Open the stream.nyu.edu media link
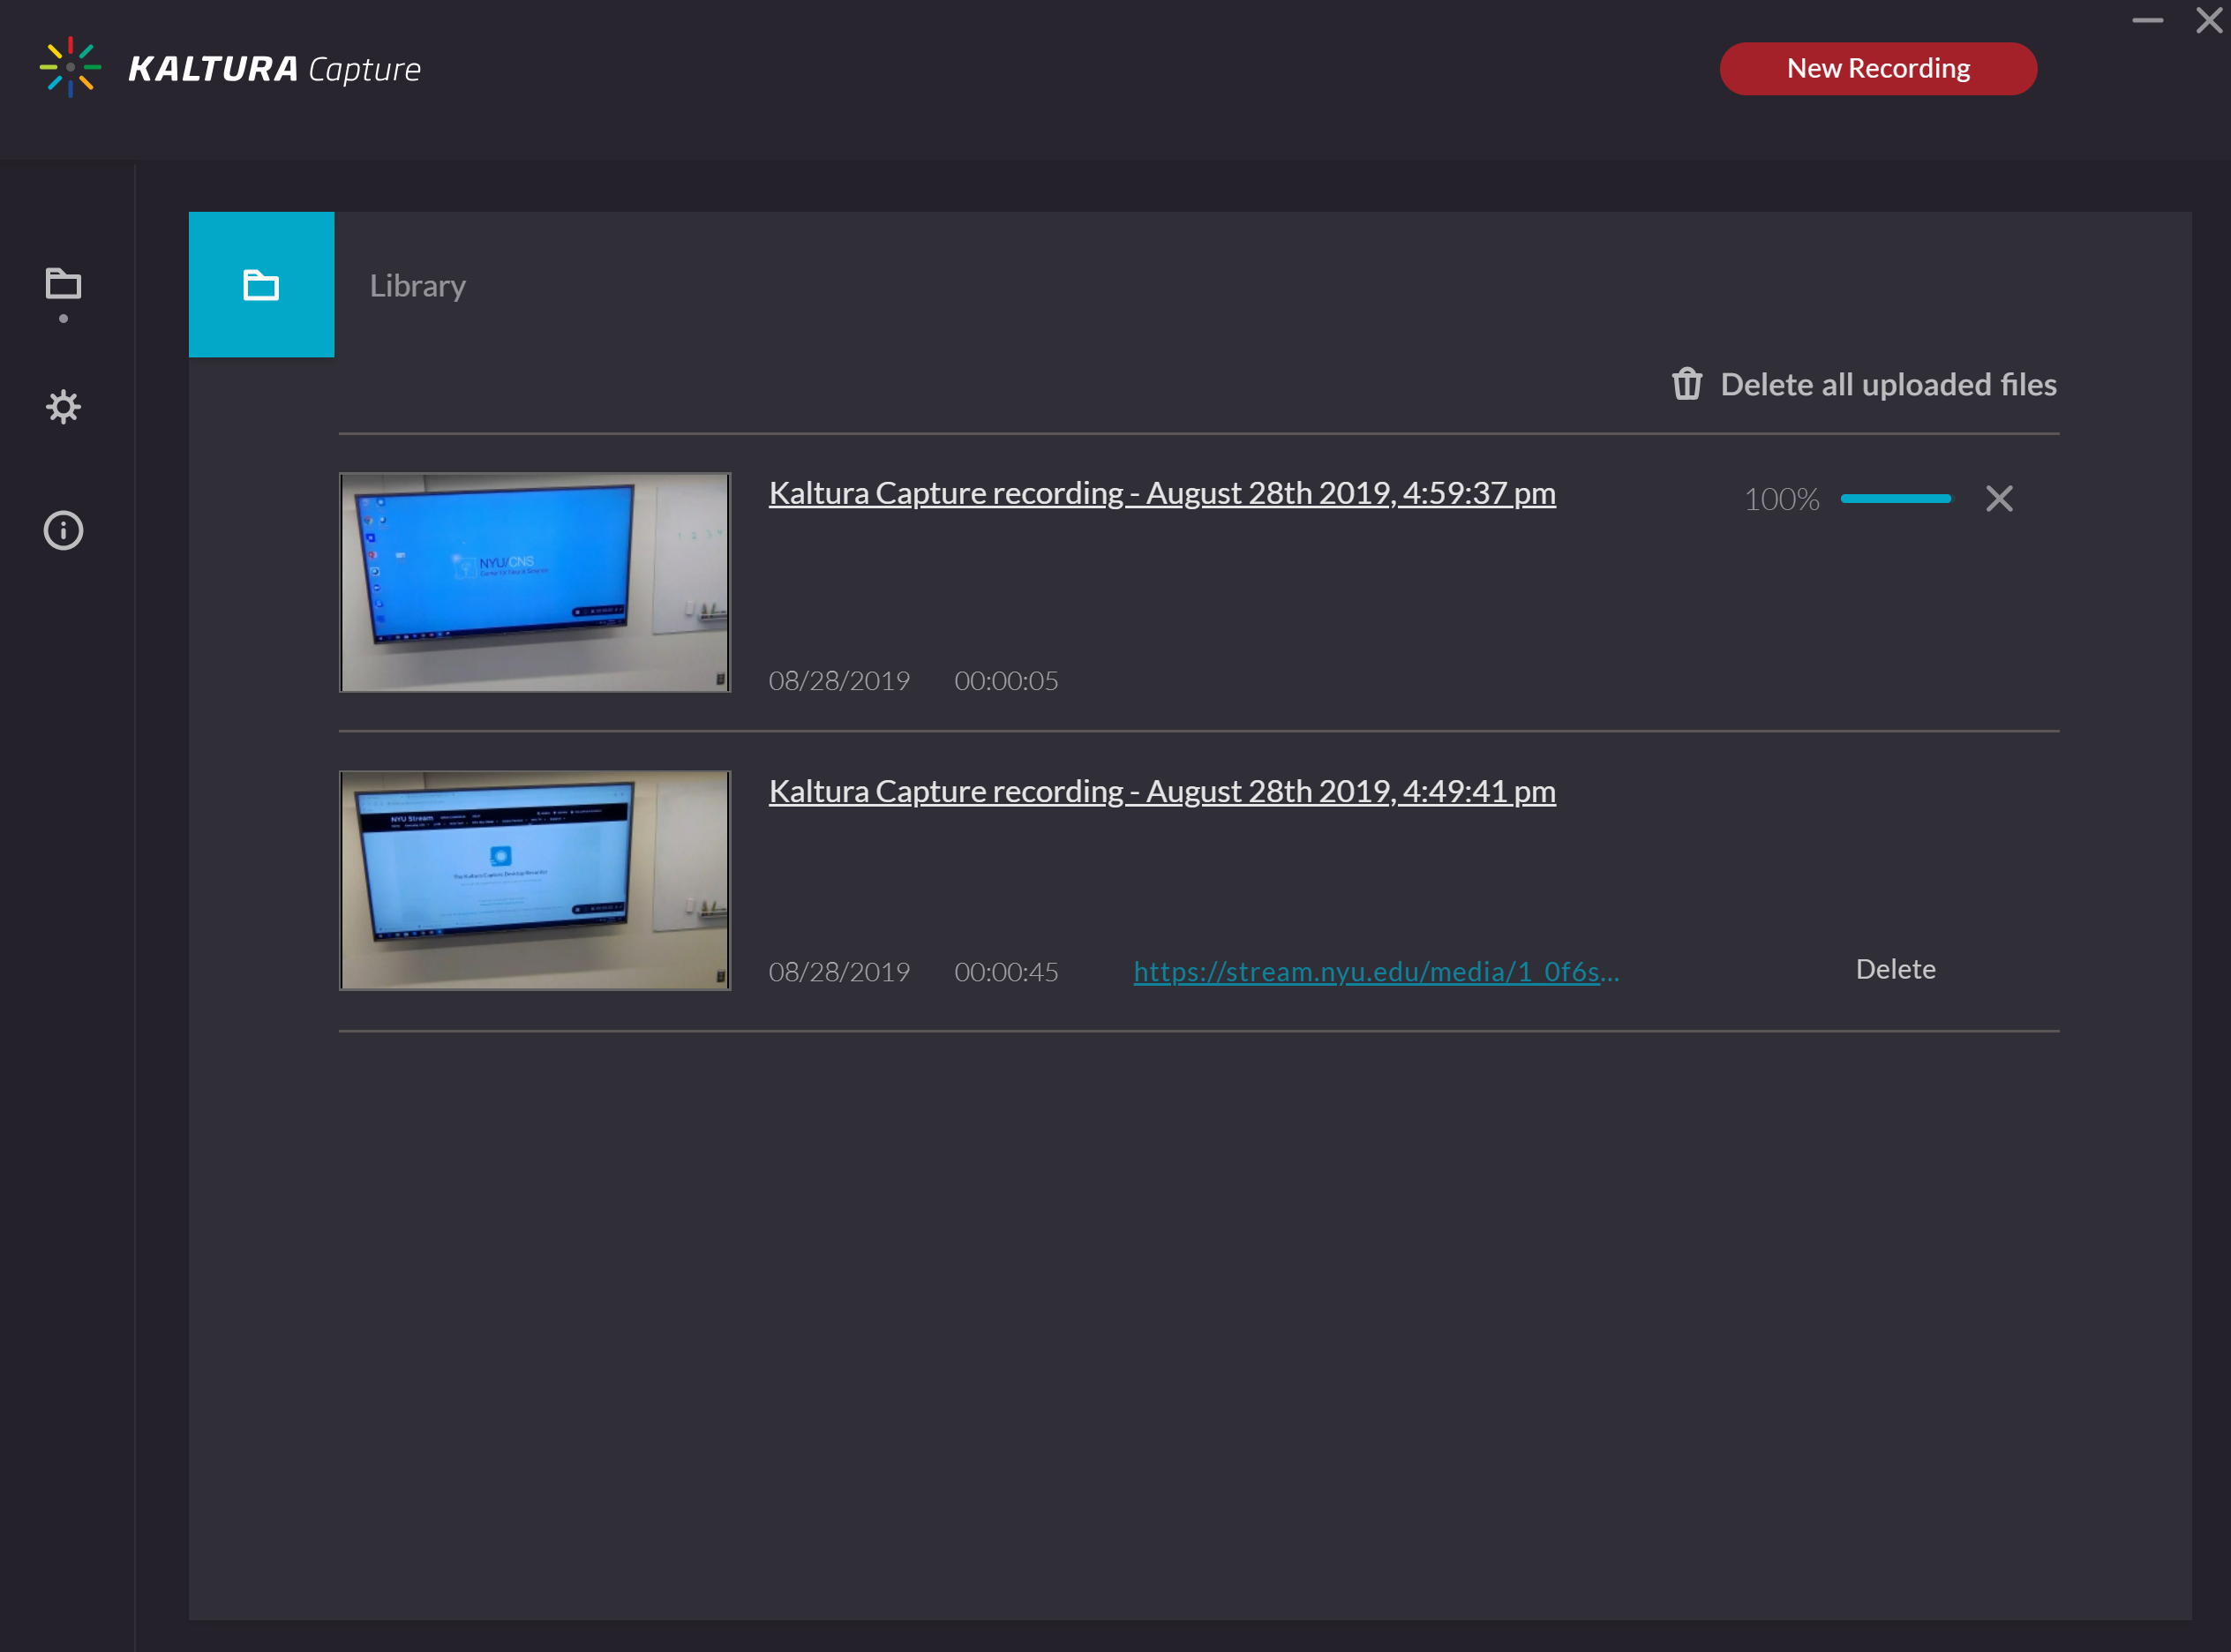The height and width of the screenshot is (1652, 2231). point(1375,971)
